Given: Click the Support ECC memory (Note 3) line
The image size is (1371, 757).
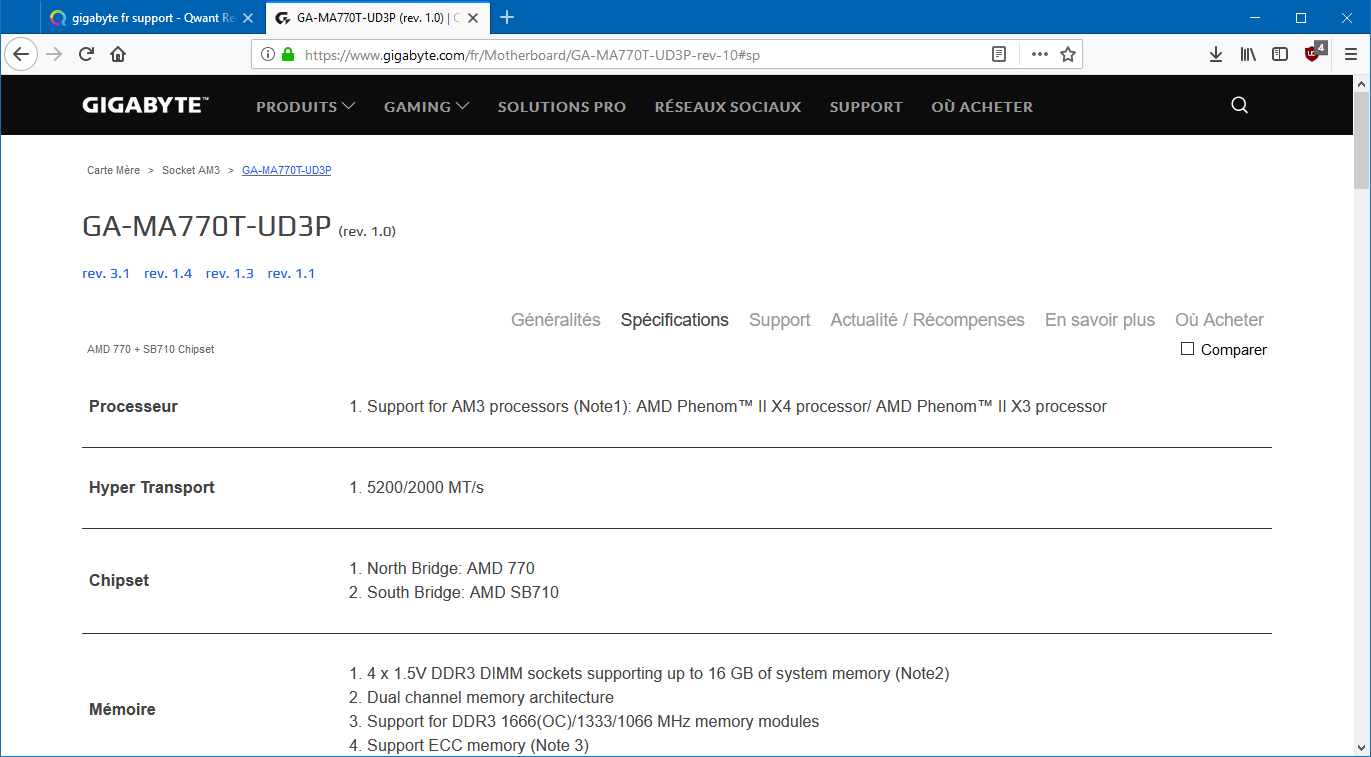Looking at the screenshot, I should [478, 745].
